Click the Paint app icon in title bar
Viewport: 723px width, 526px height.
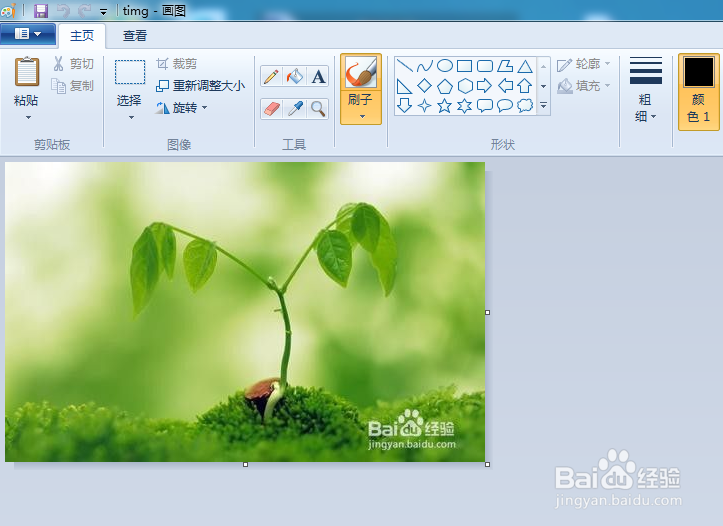[x=9, y=10]
